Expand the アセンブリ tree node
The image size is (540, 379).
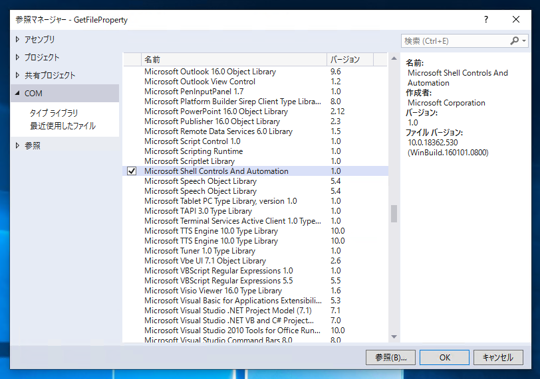(17, 40)
